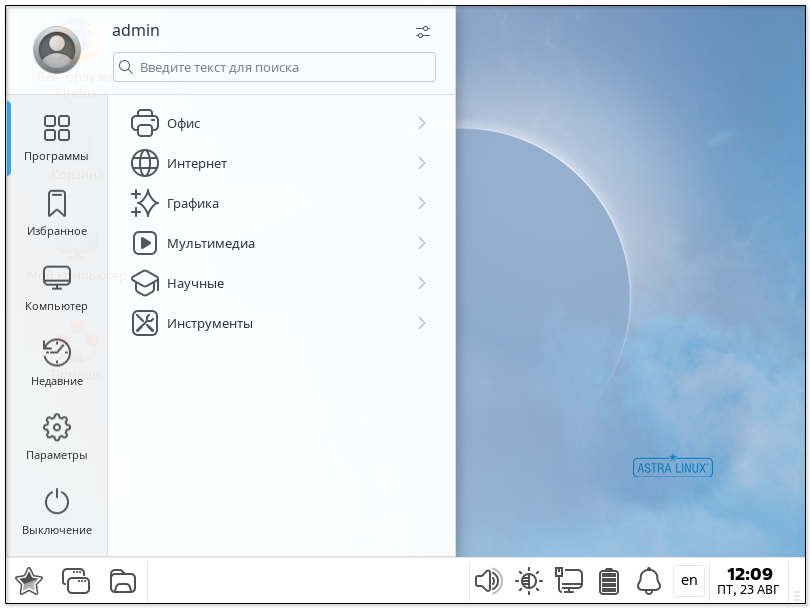
Task: Select the Инструменты label
Action: (210, 324)
